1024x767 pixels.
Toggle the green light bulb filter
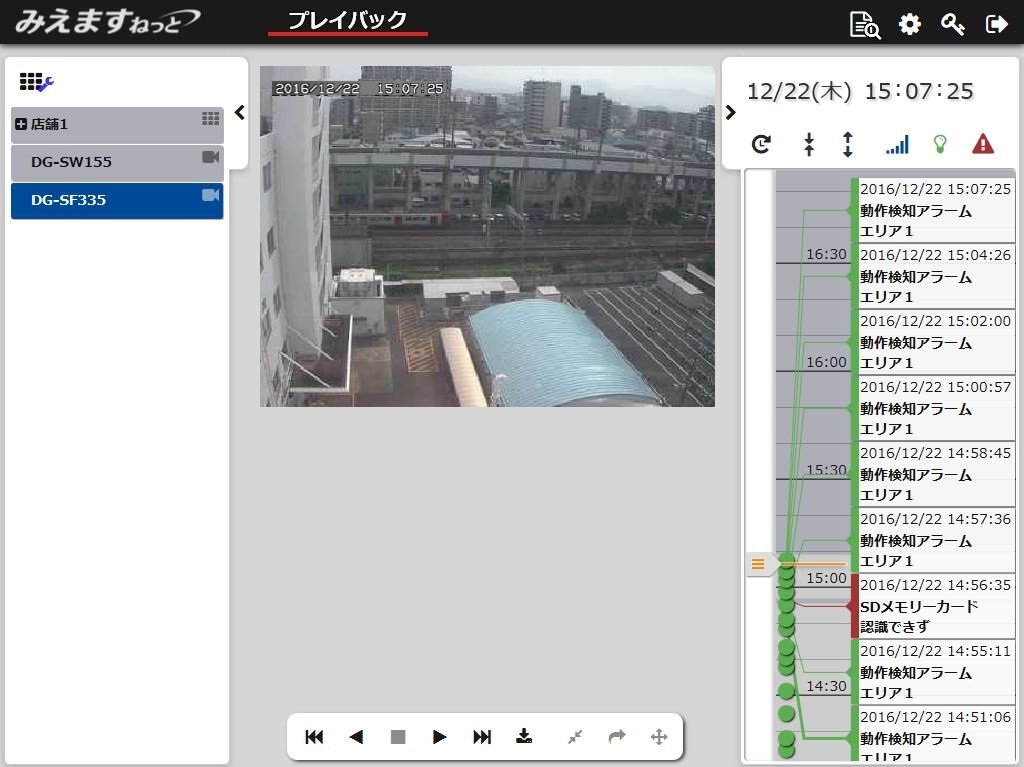(x=939, y=145)
